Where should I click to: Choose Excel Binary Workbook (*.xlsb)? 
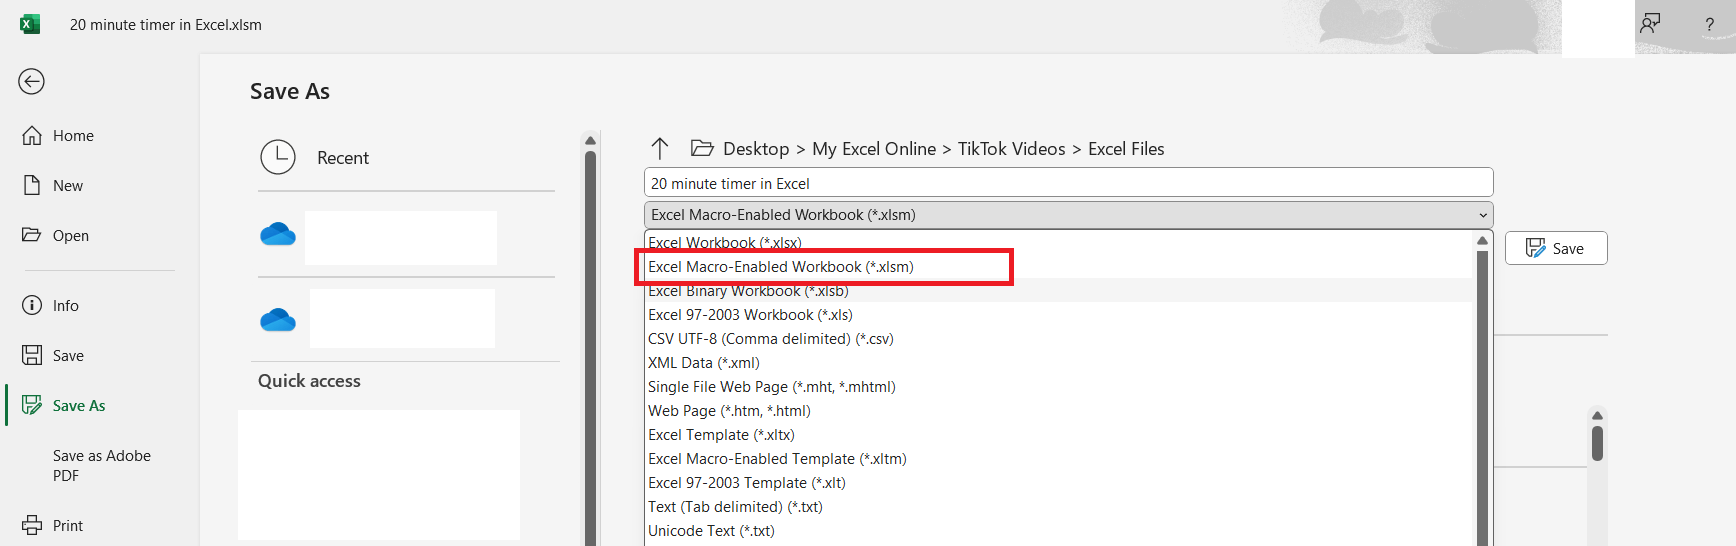click(1059, 291)
